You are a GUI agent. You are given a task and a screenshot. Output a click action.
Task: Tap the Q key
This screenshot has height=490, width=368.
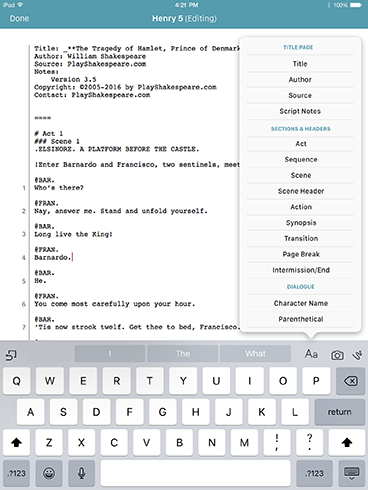(x=16, y=381)
